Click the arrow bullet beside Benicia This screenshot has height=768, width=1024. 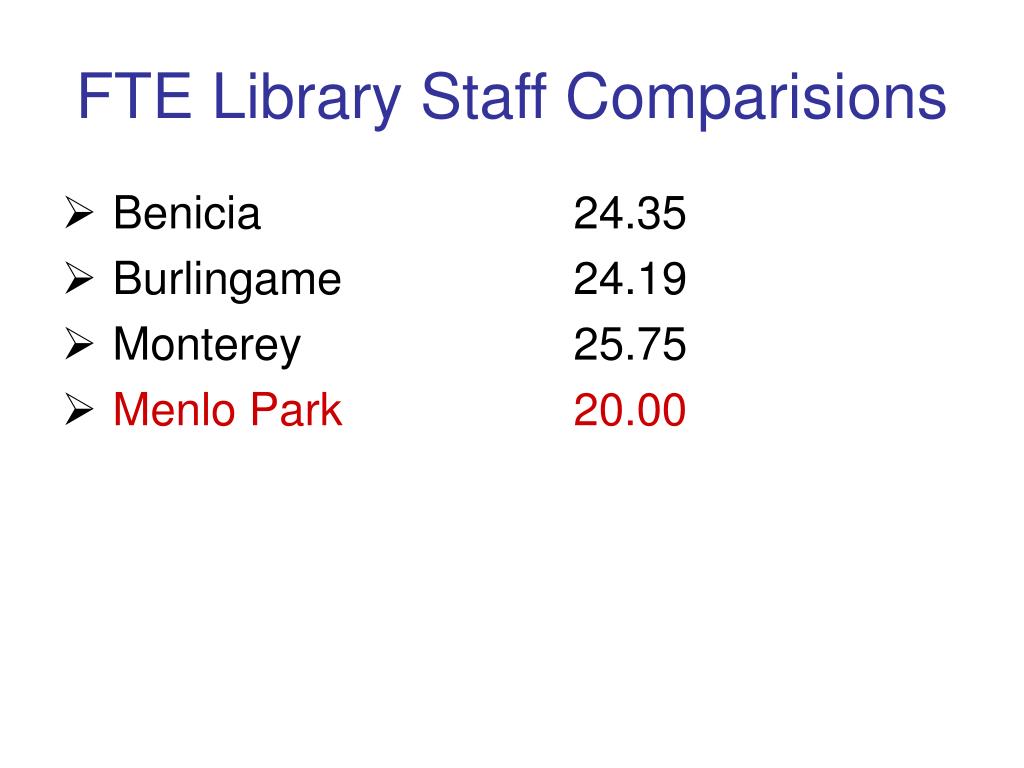click(x=80, y=213)
